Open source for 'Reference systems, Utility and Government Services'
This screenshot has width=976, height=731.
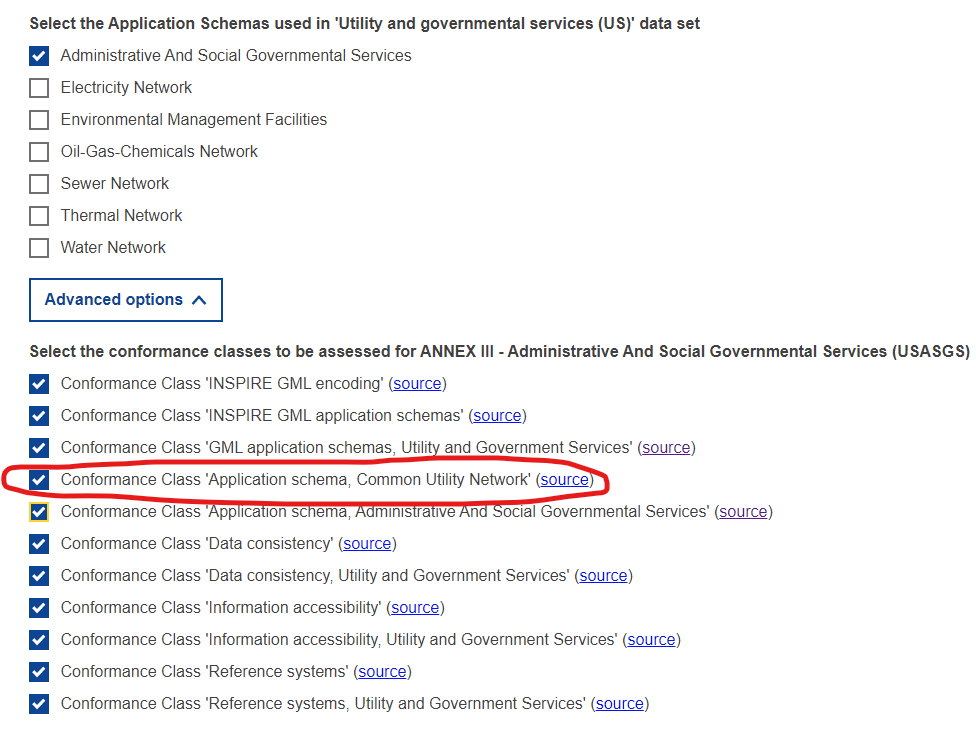tap(619, 704)
